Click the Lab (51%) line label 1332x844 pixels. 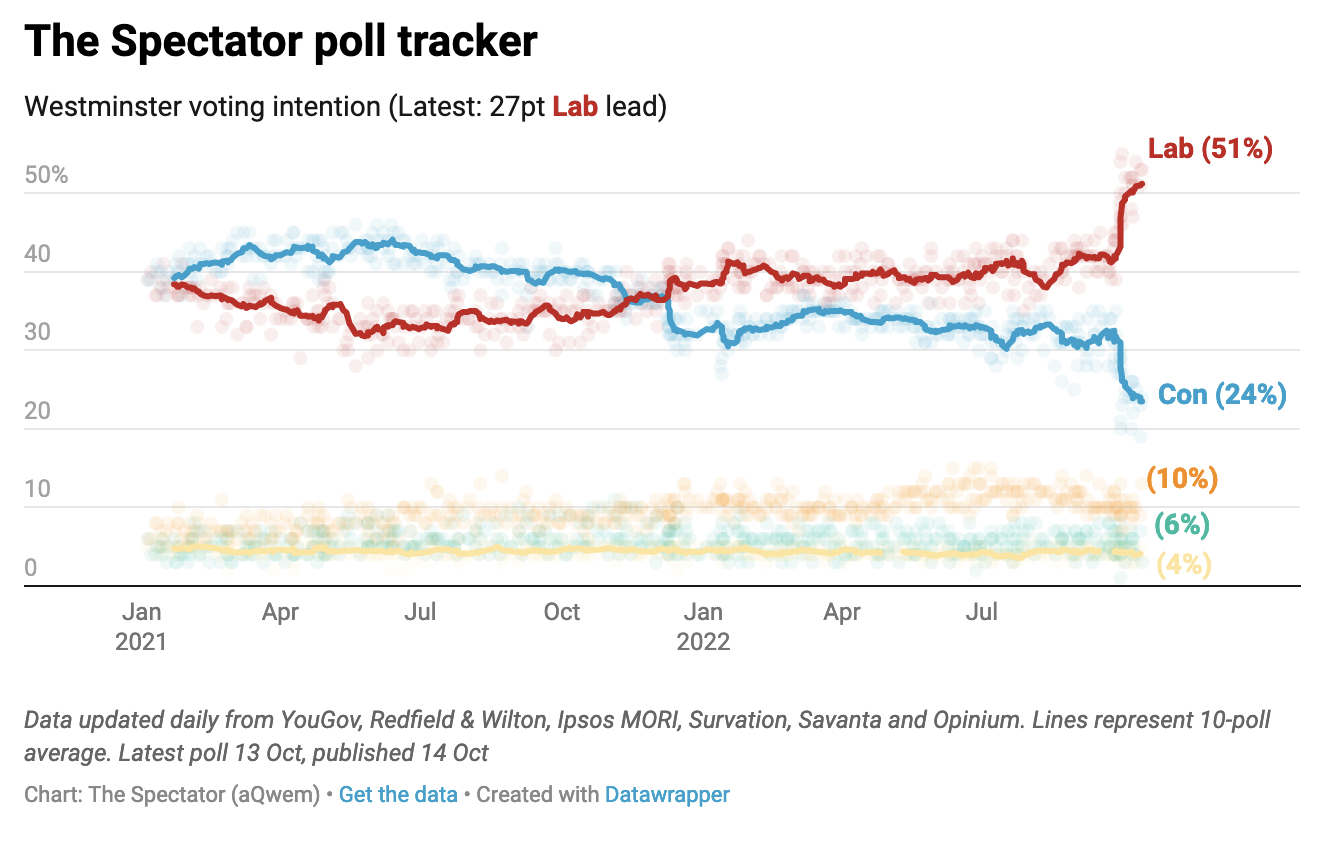click(1209, 149)
